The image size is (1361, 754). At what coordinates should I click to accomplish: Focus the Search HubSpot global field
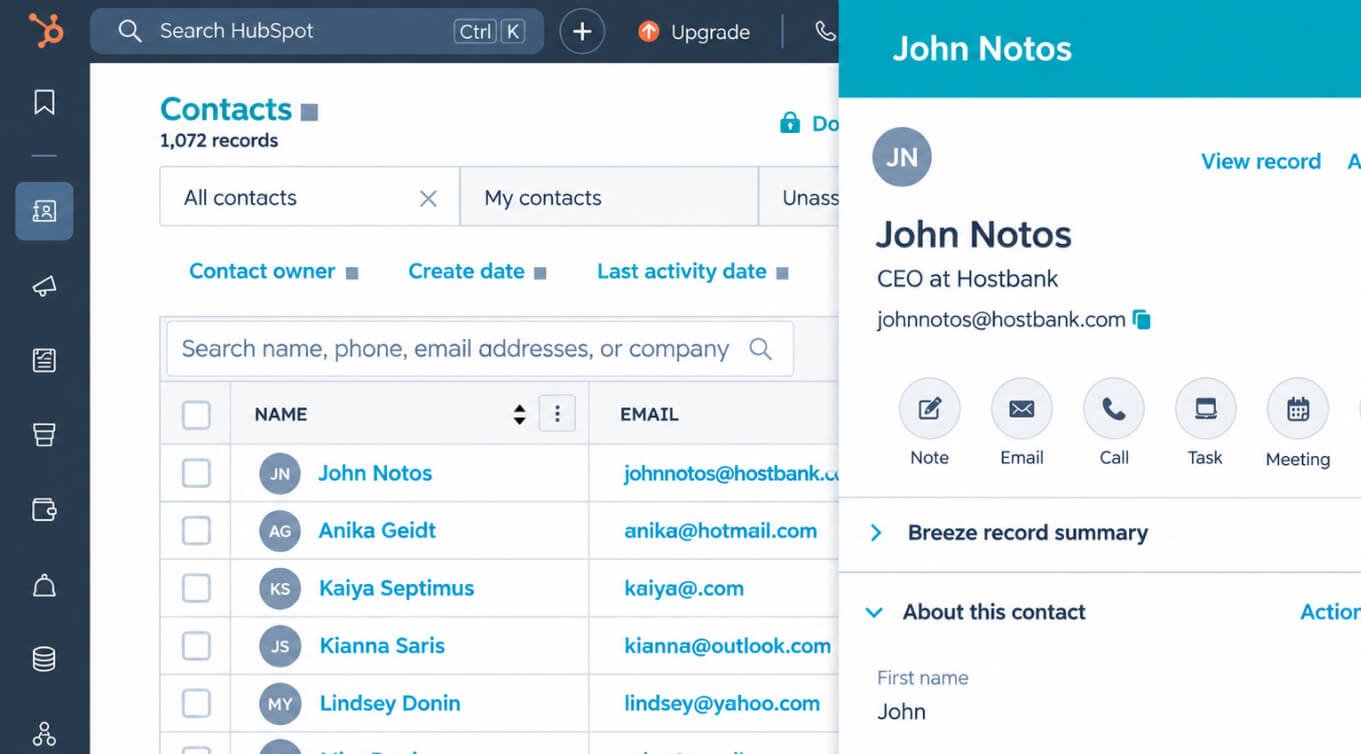317,31
